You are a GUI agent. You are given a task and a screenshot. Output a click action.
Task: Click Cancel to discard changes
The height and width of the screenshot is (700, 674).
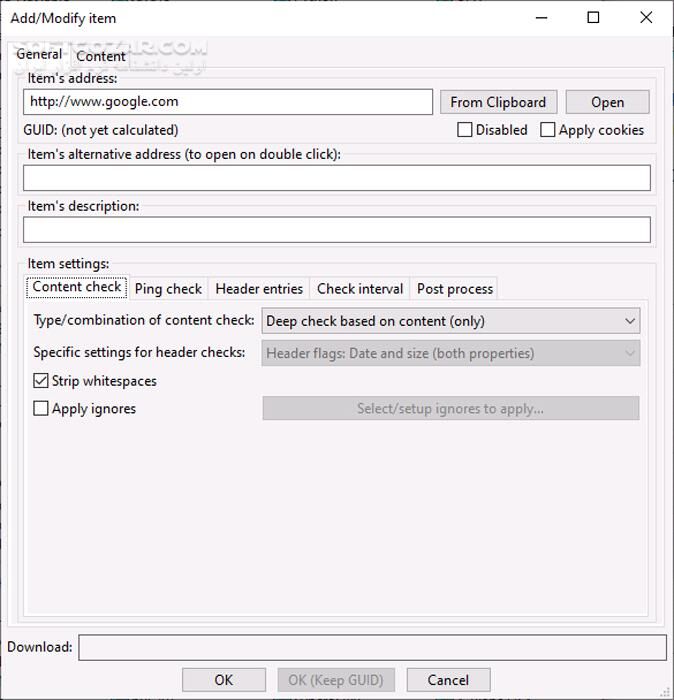448,680
